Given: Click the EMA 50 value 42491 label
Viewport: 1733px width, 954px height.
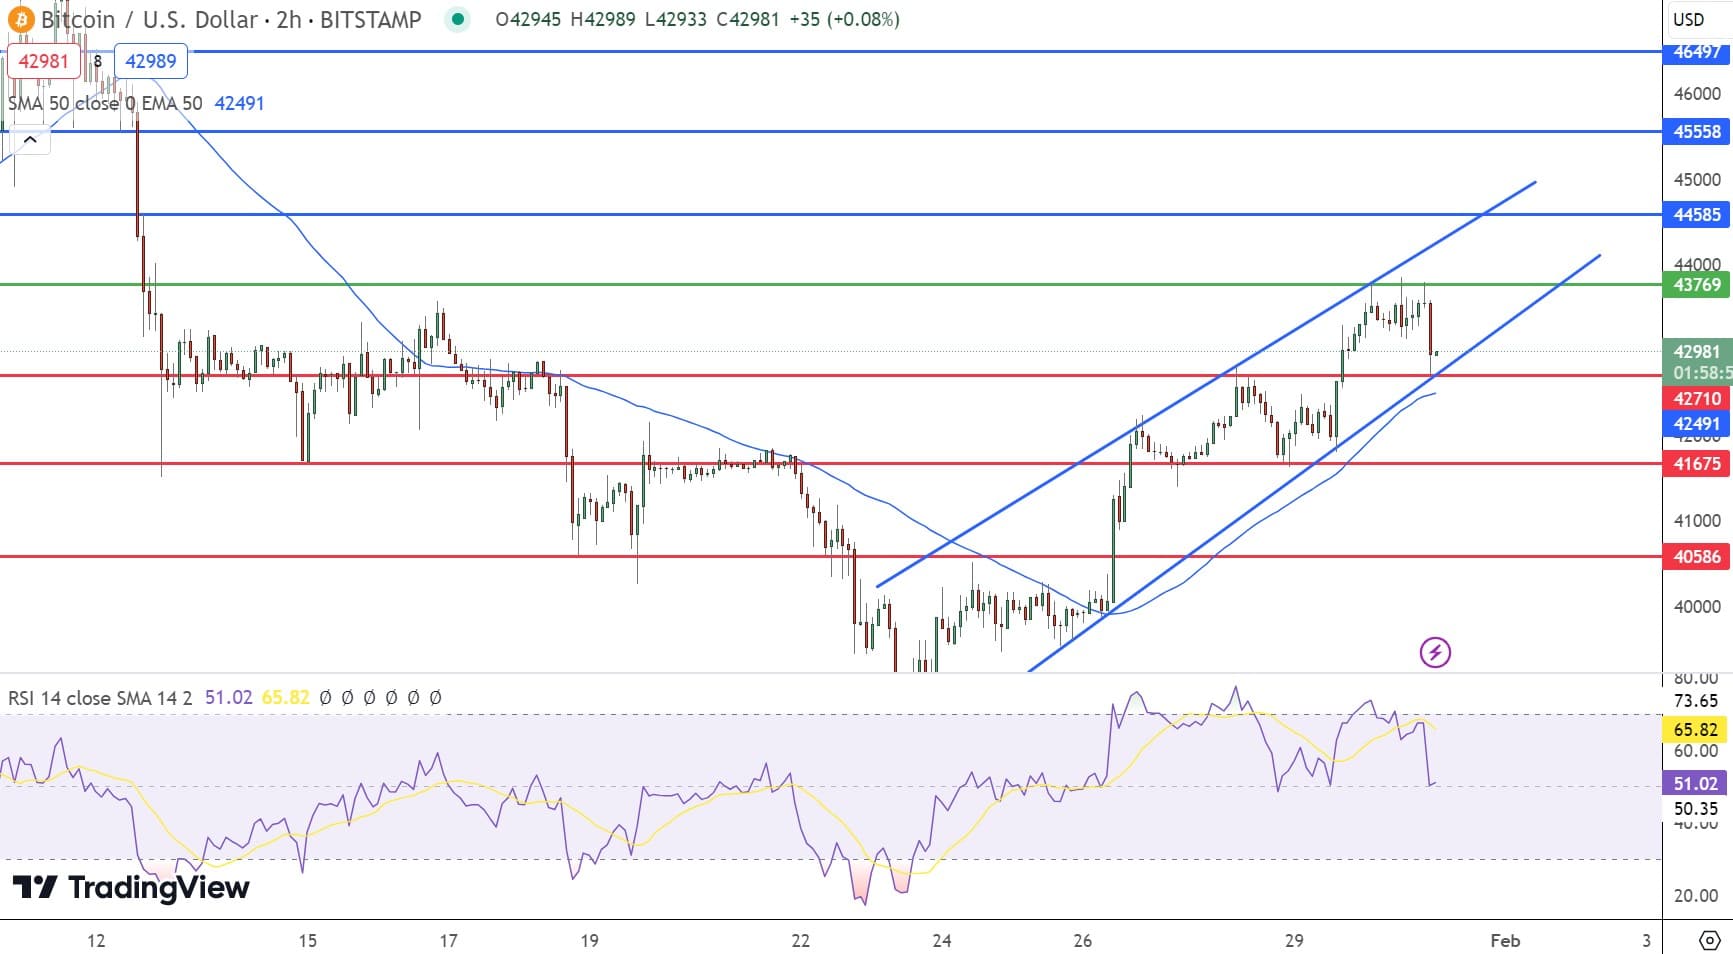Looking at the screenshot, I should pos(240,103).
